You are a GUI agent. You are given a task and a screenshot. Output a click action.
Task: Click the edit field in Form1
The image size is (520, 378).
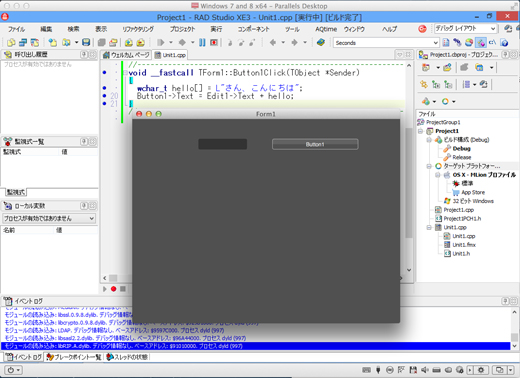[222, 144]
